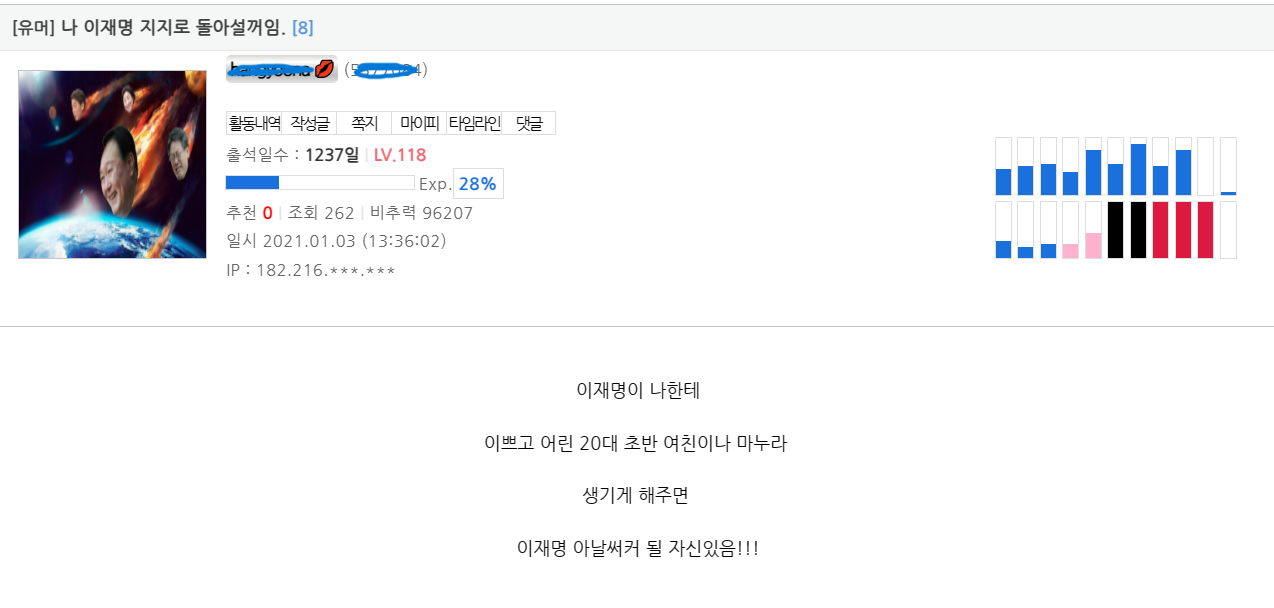View the 타임라인 tab

click(474, 123)
